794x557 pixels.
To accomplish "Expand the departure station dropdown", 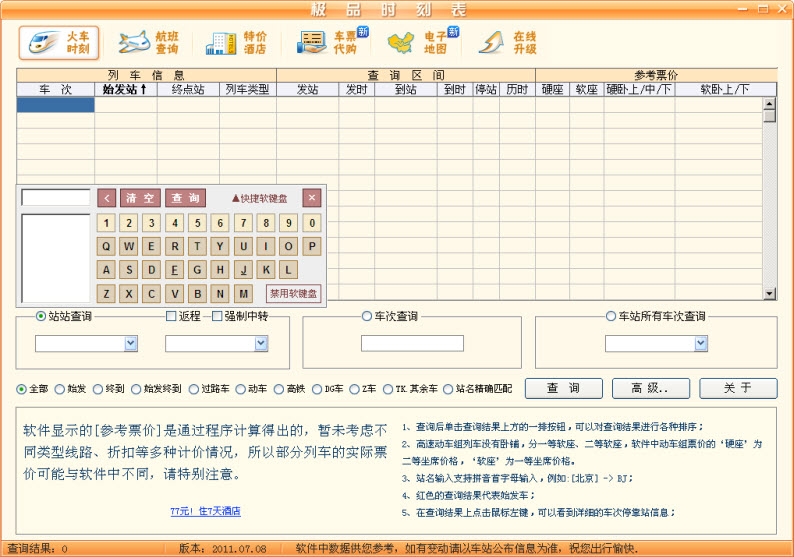I will (x=131, y=344).
